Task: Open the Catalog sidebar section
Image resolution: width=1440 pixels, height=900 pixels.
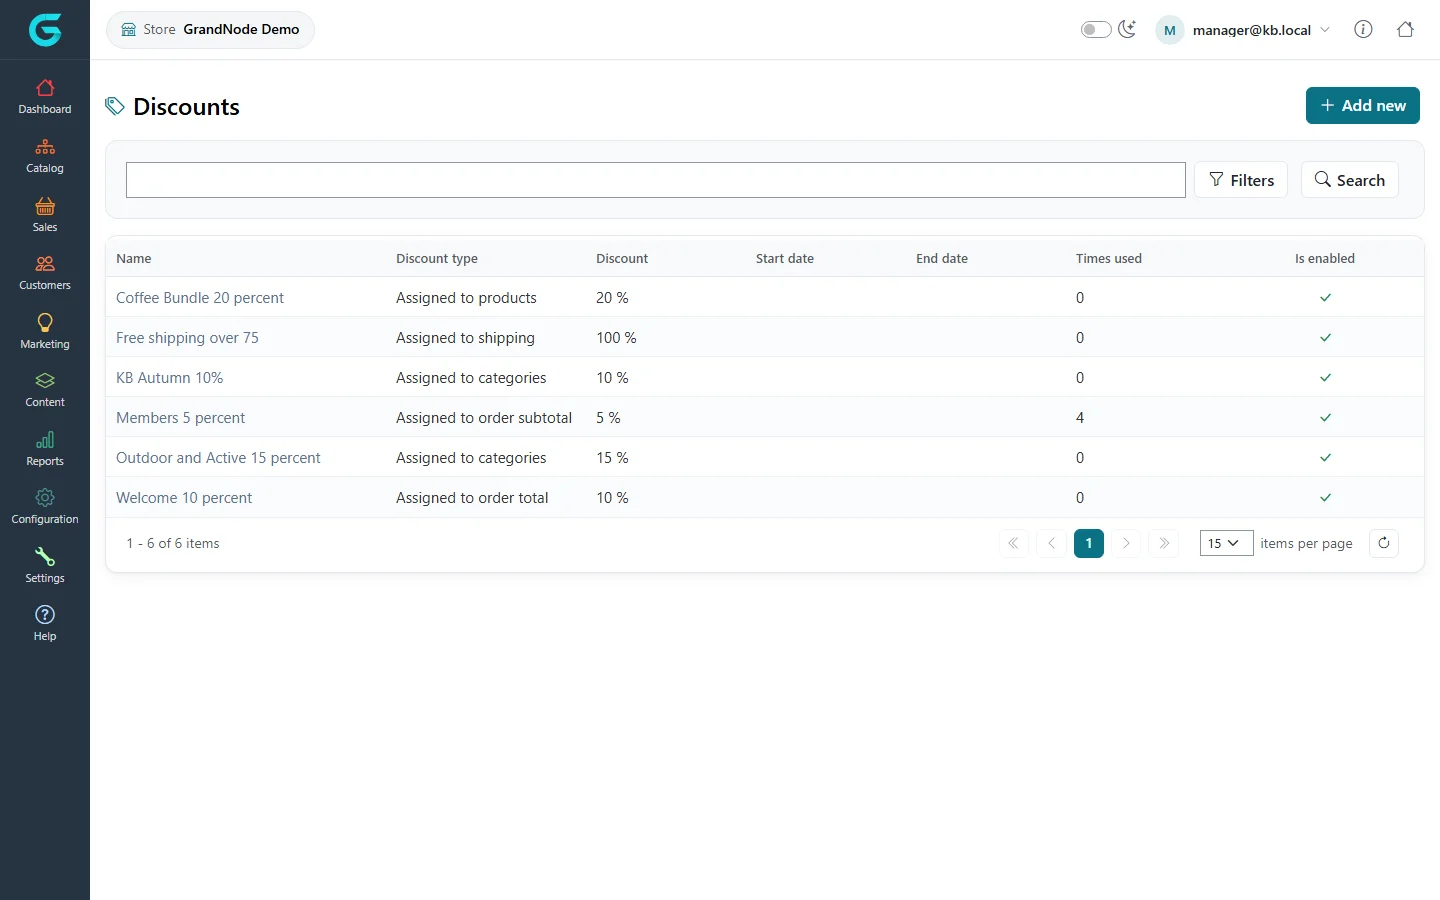Action: tap(45, 156)
